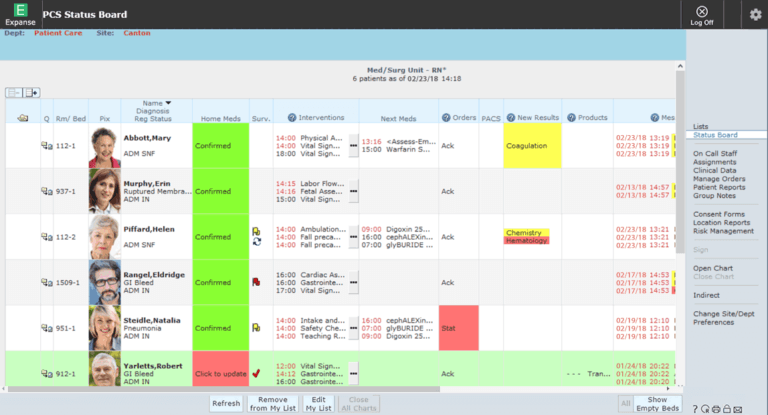Expand interventions ellipsis for Abbott, Mary
Screen dimensions: 768x415
click(352, 146)
